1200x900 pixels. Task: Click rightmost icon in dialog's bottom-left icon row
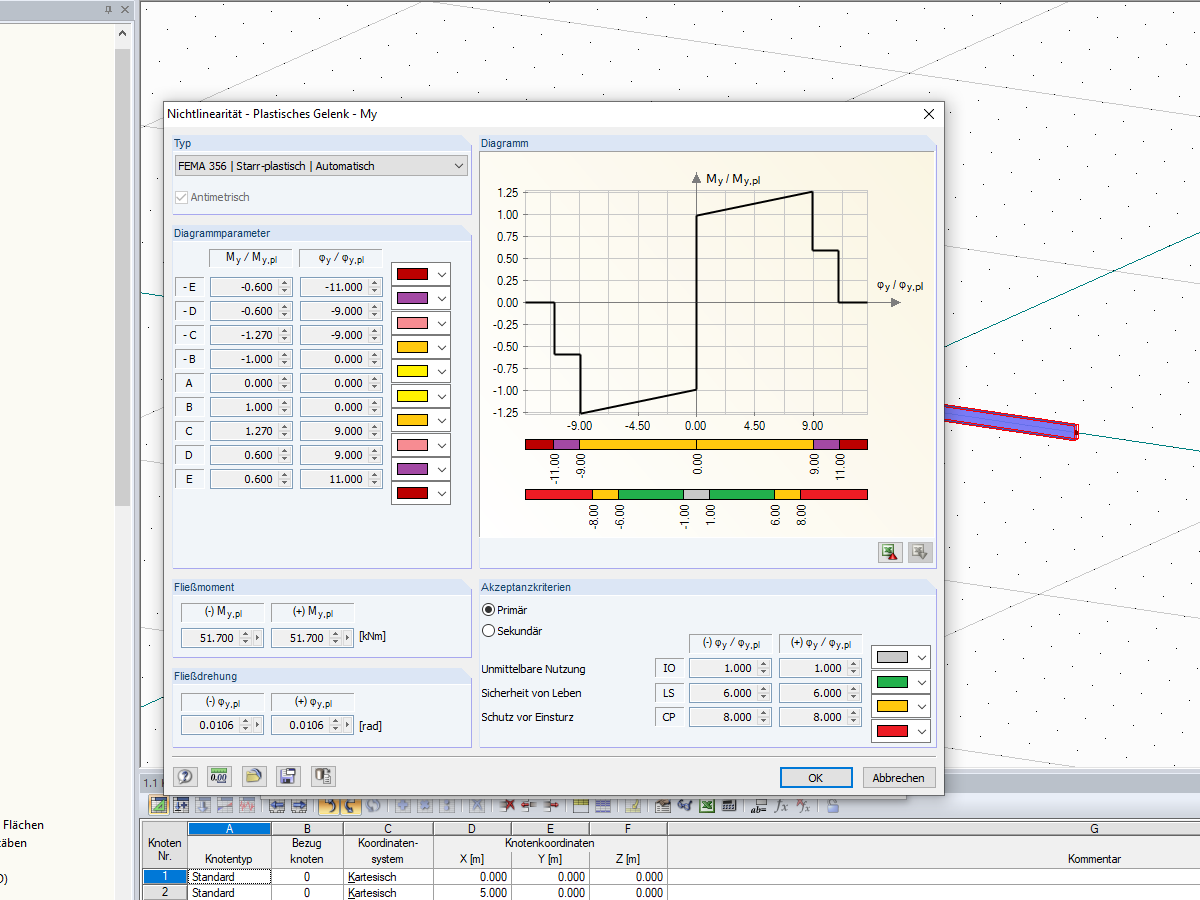(x=322, y=775)
